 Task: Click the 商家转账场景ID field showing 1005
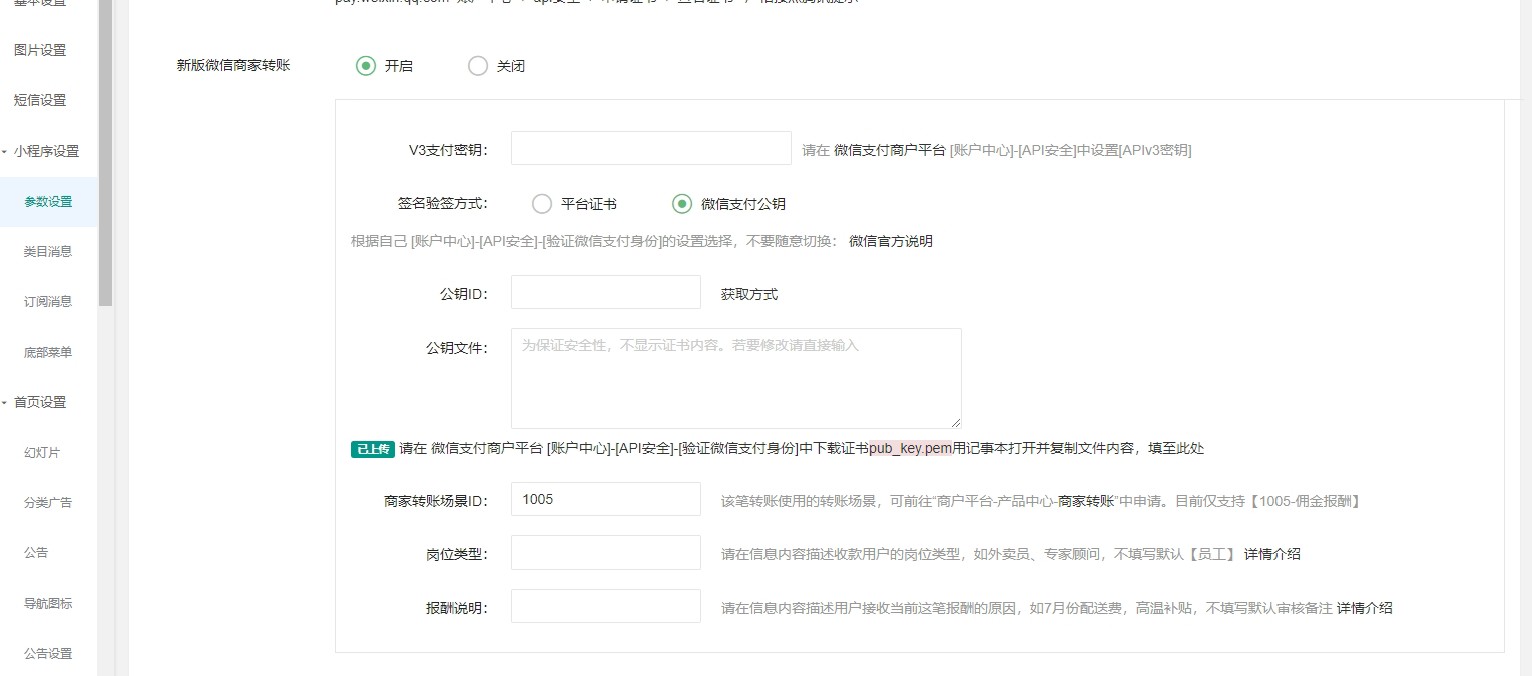606,499
